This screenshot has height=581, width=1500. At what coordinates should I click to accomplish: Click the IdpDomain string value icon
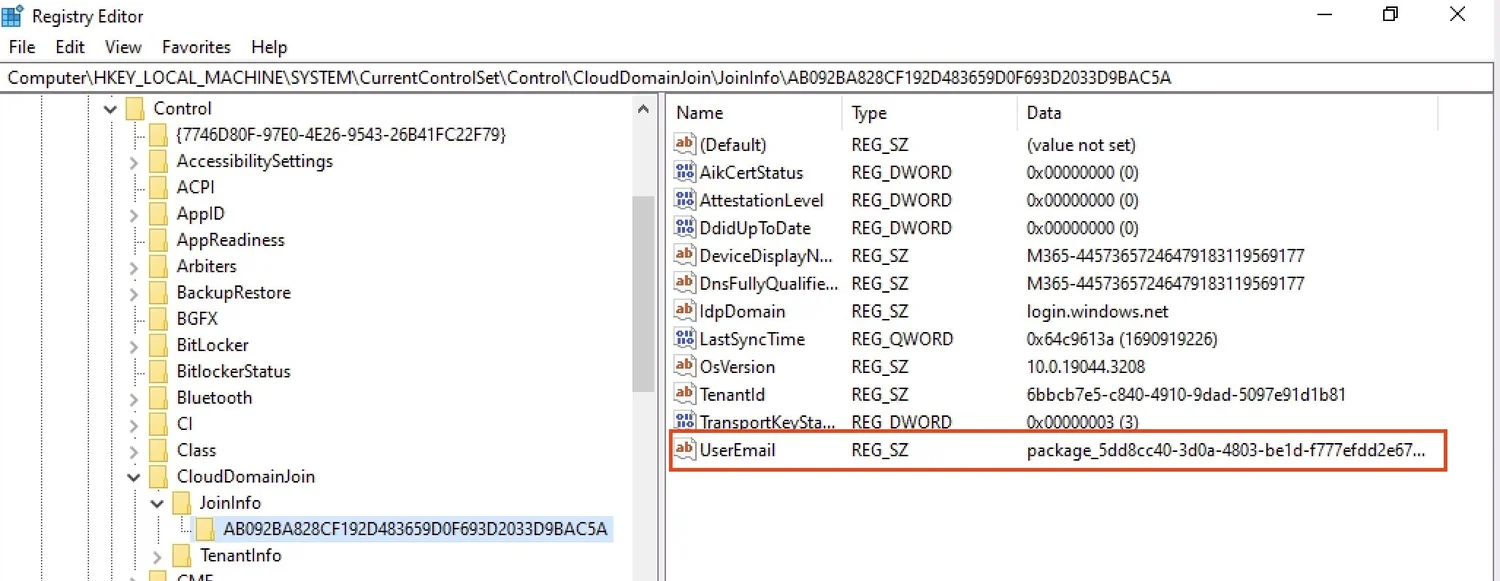(685, 311)
